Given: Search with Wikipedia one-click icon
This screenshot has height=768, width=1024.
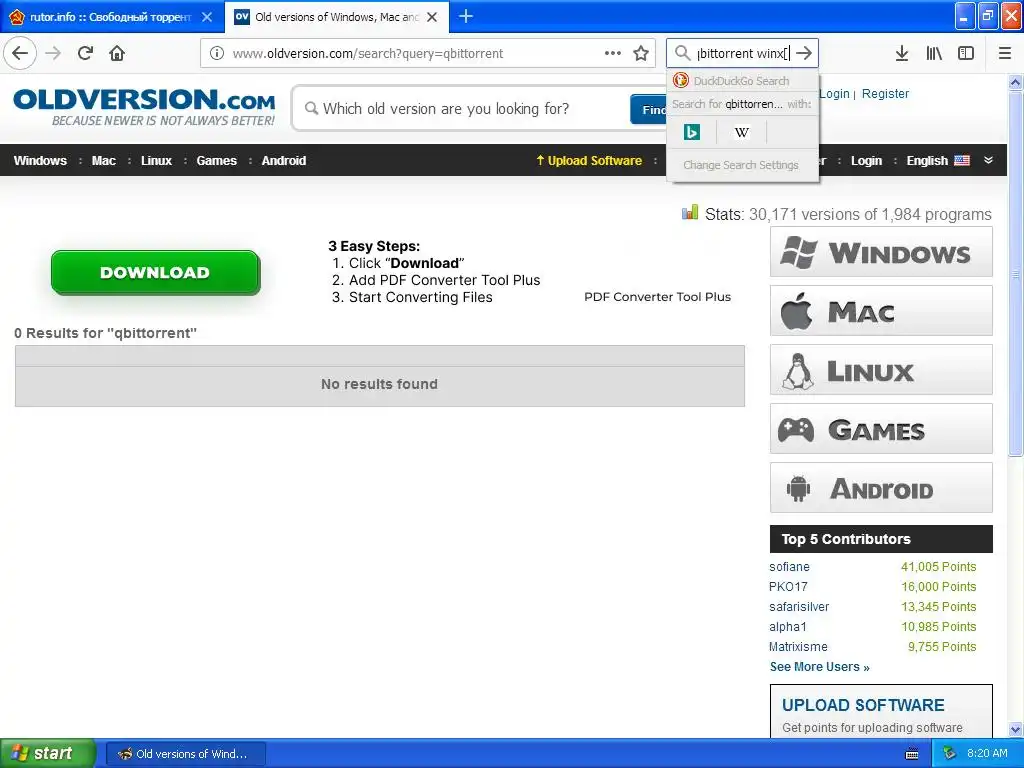Looking at the screenshot, I should click(741, 133).
